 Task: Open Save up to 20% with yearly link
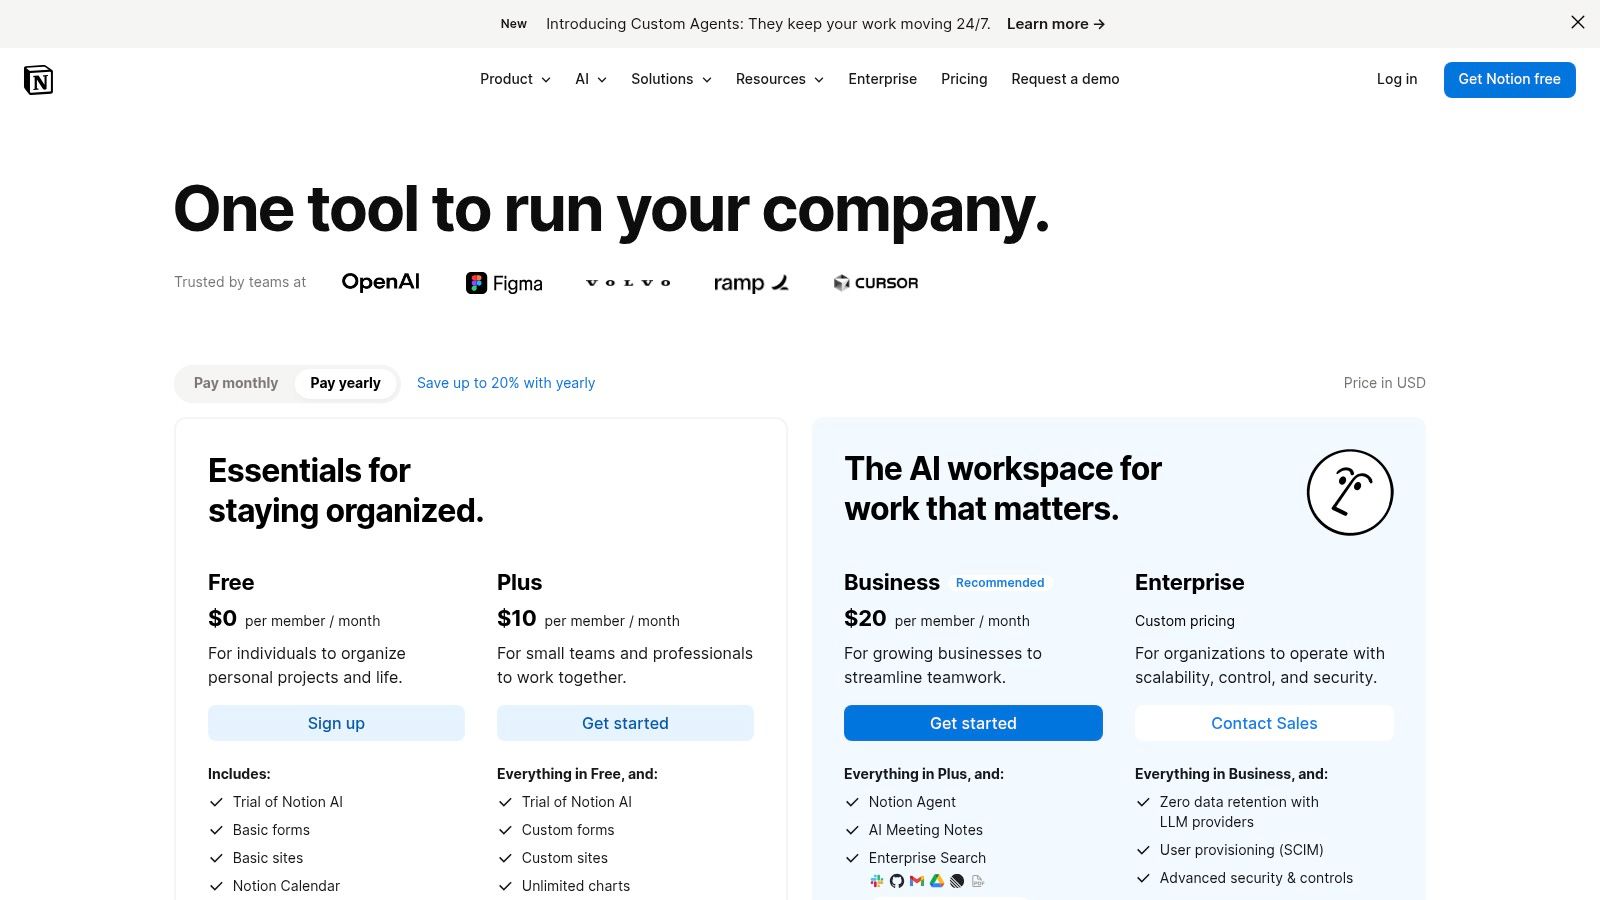(506, 383)
